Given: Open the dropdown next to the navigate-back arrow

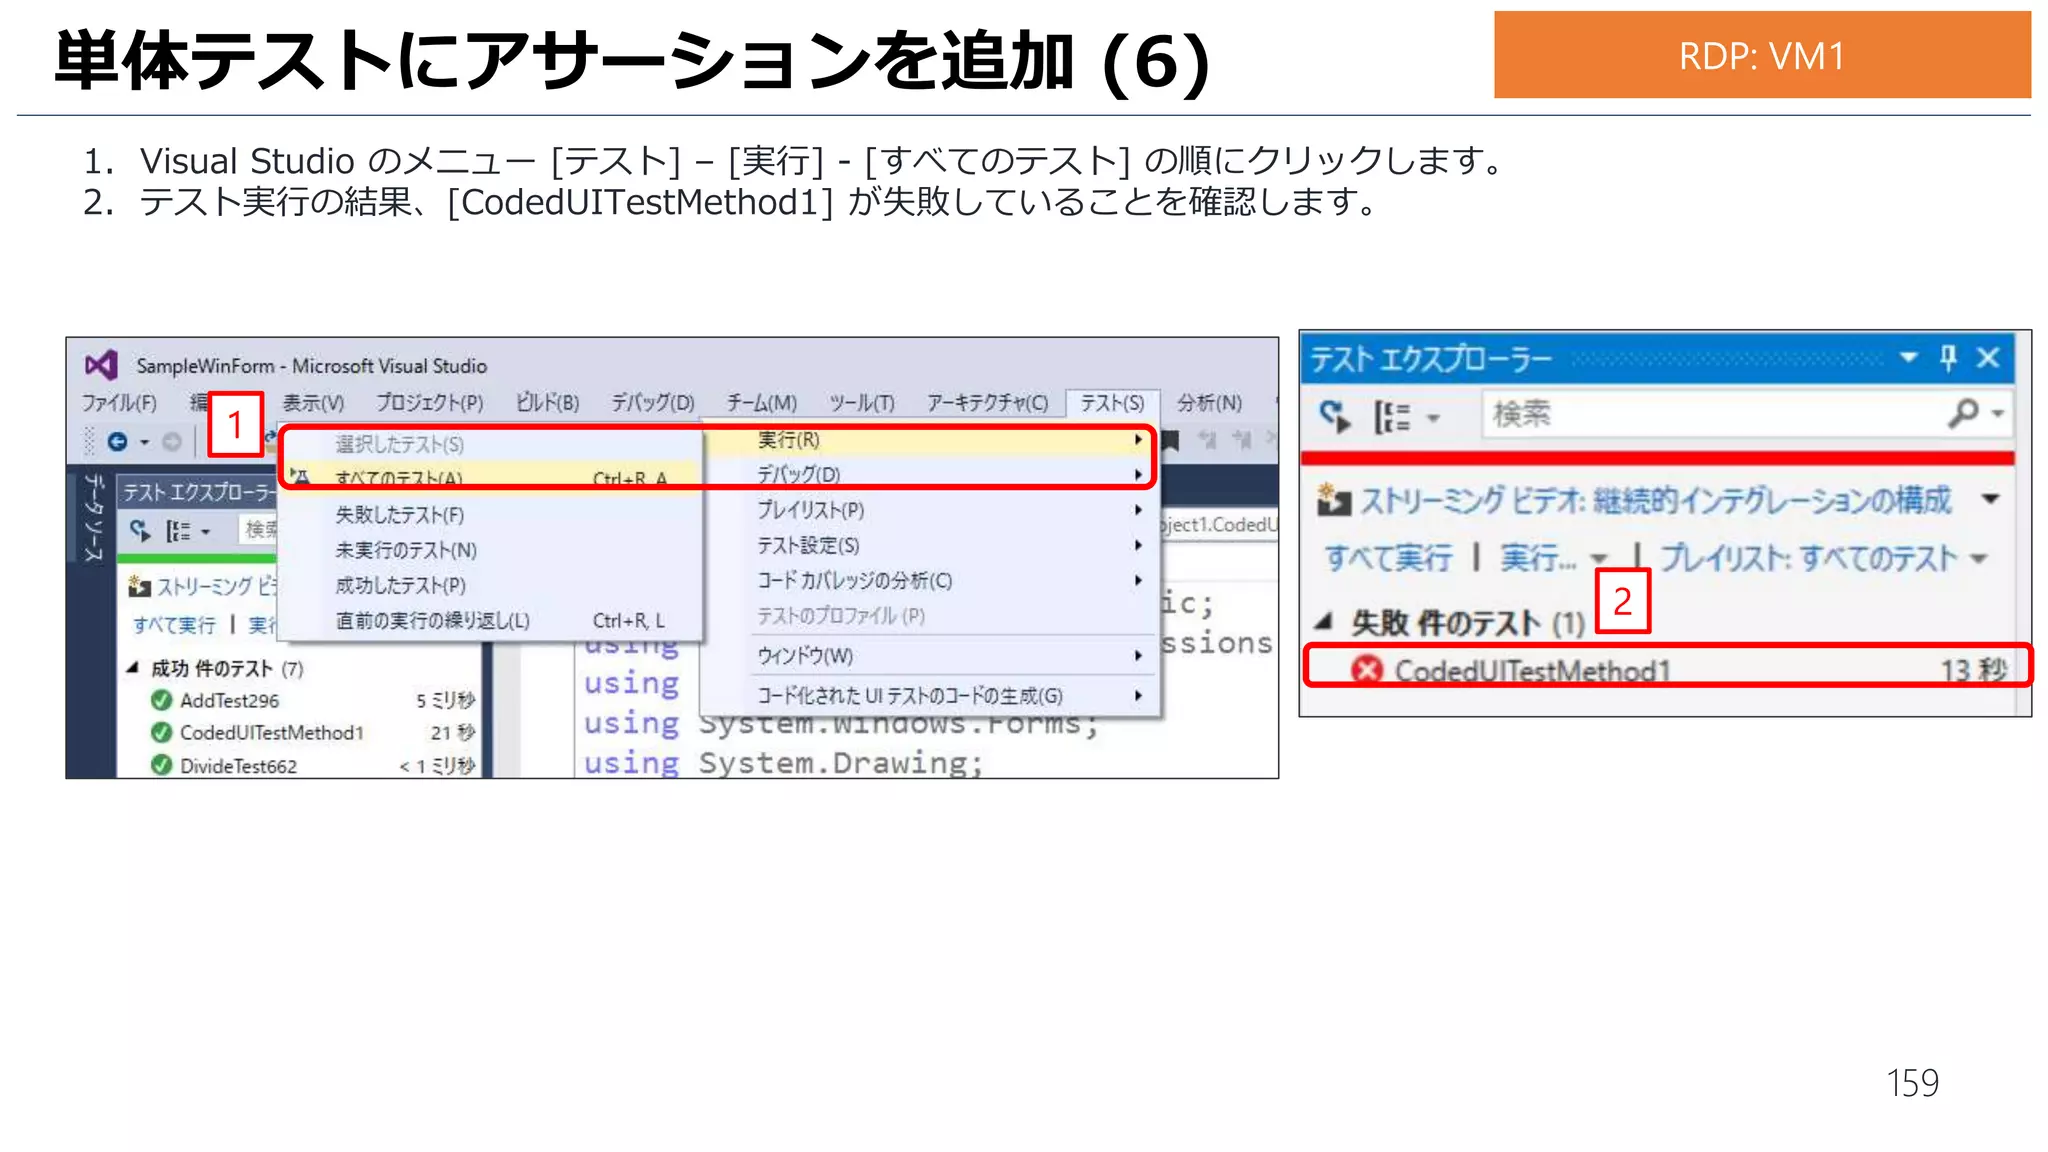Looking at the screenshot, I should click(x=145, y=442).
